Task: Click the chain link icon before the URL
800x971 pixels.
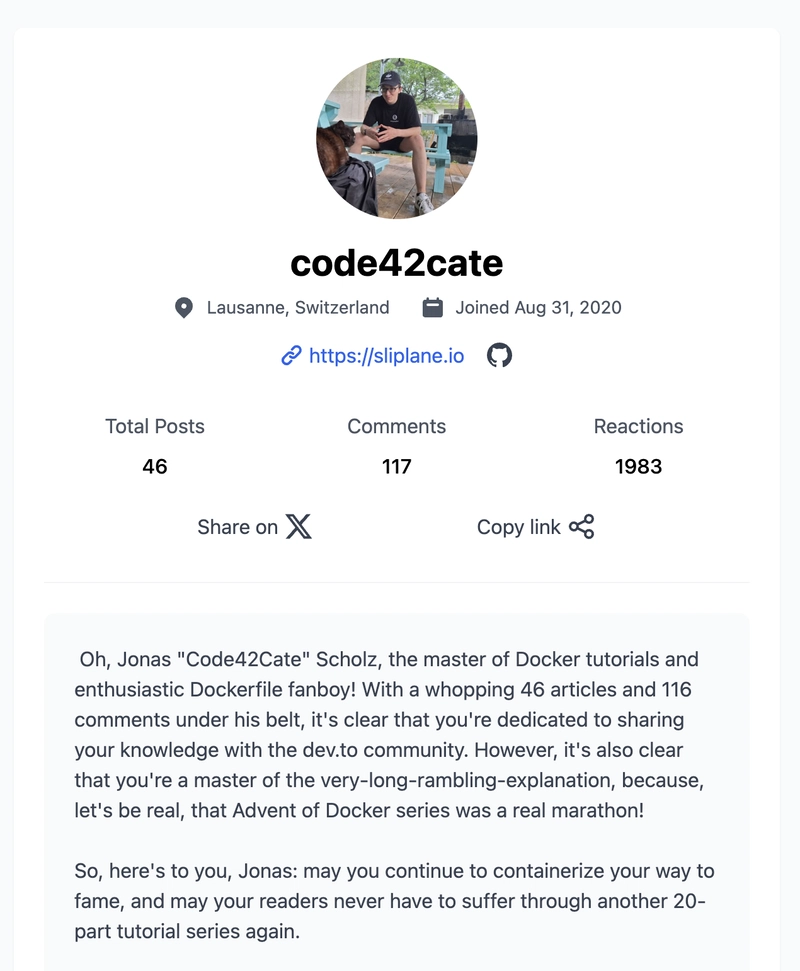Action: [x=291, y=355]
